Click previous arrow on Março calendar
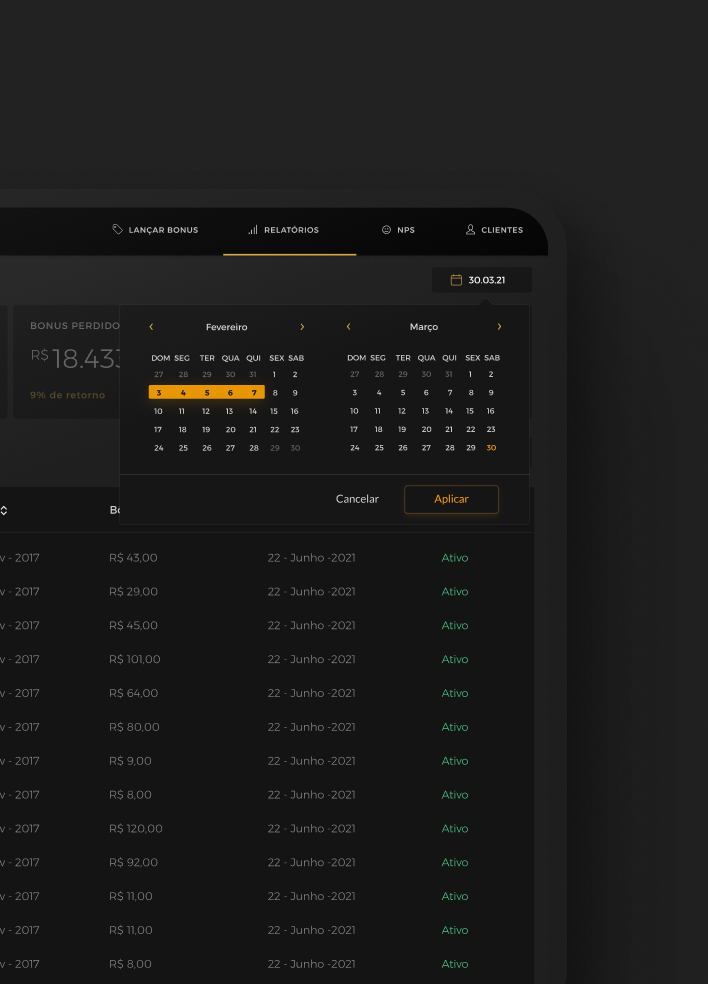The height and width of the screenshot is (984, 708). coord(348,327)
